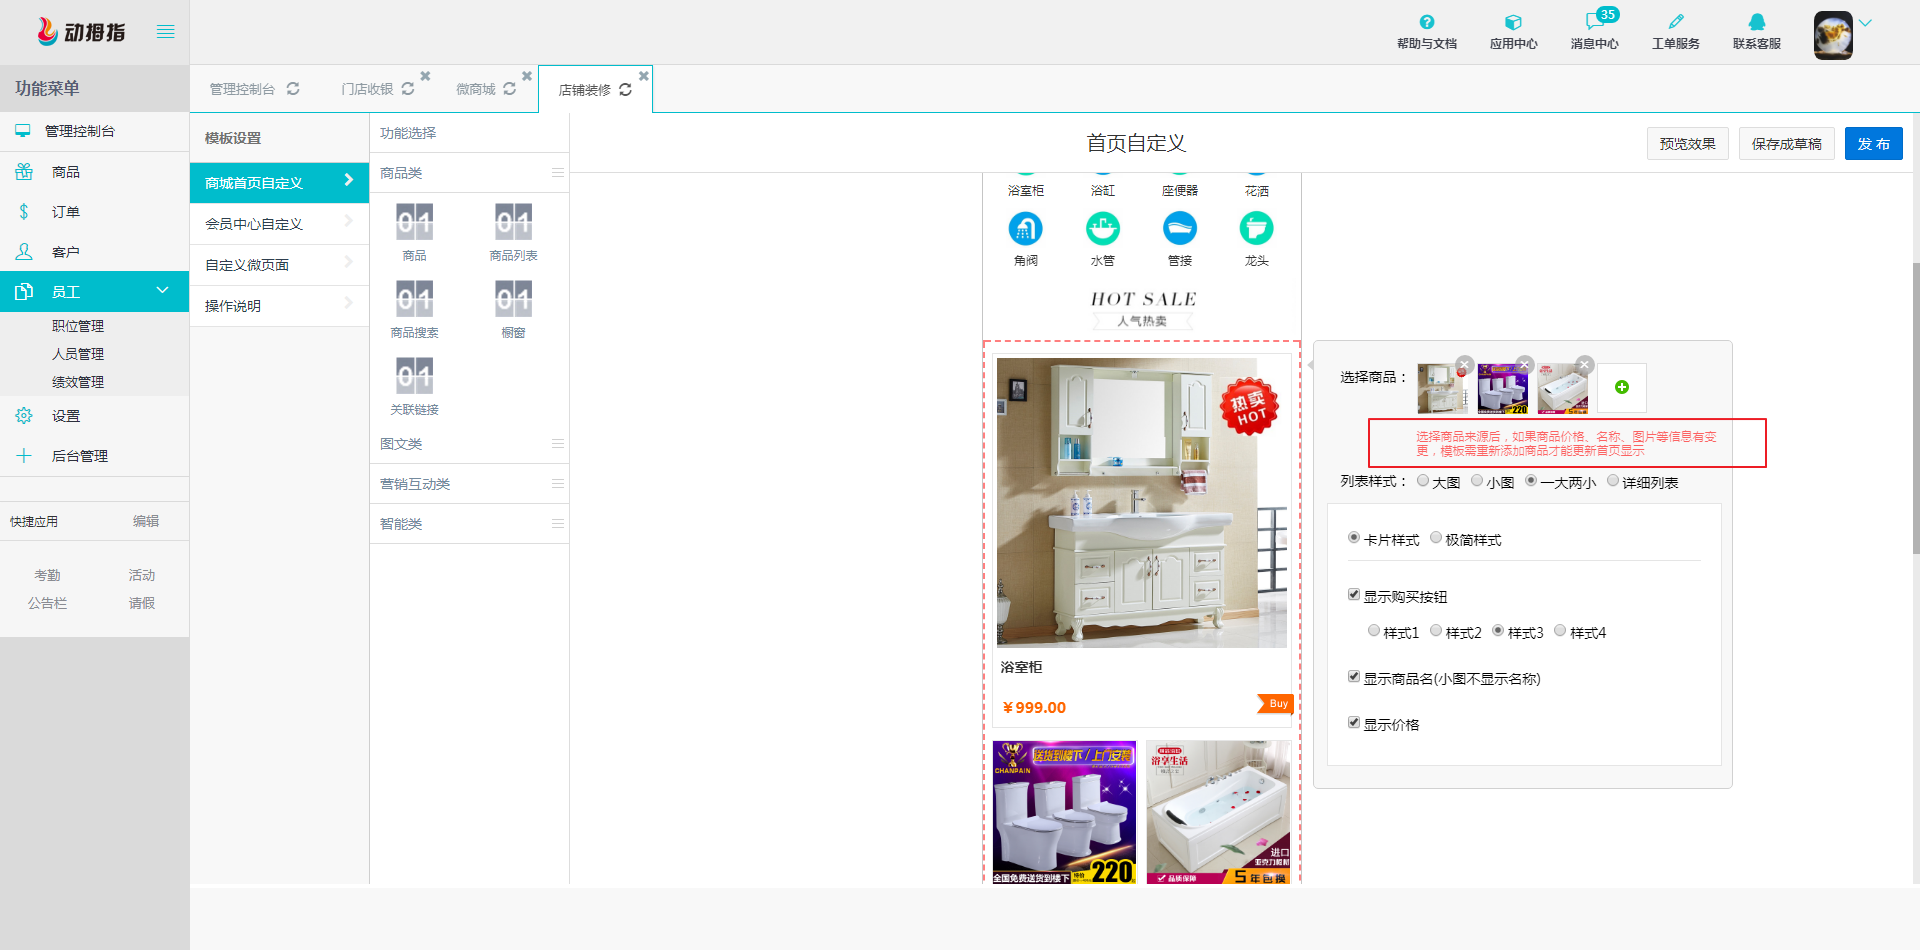
Task: Expand the avatar dropdown arrow
Action: (x=1865, y=23)
